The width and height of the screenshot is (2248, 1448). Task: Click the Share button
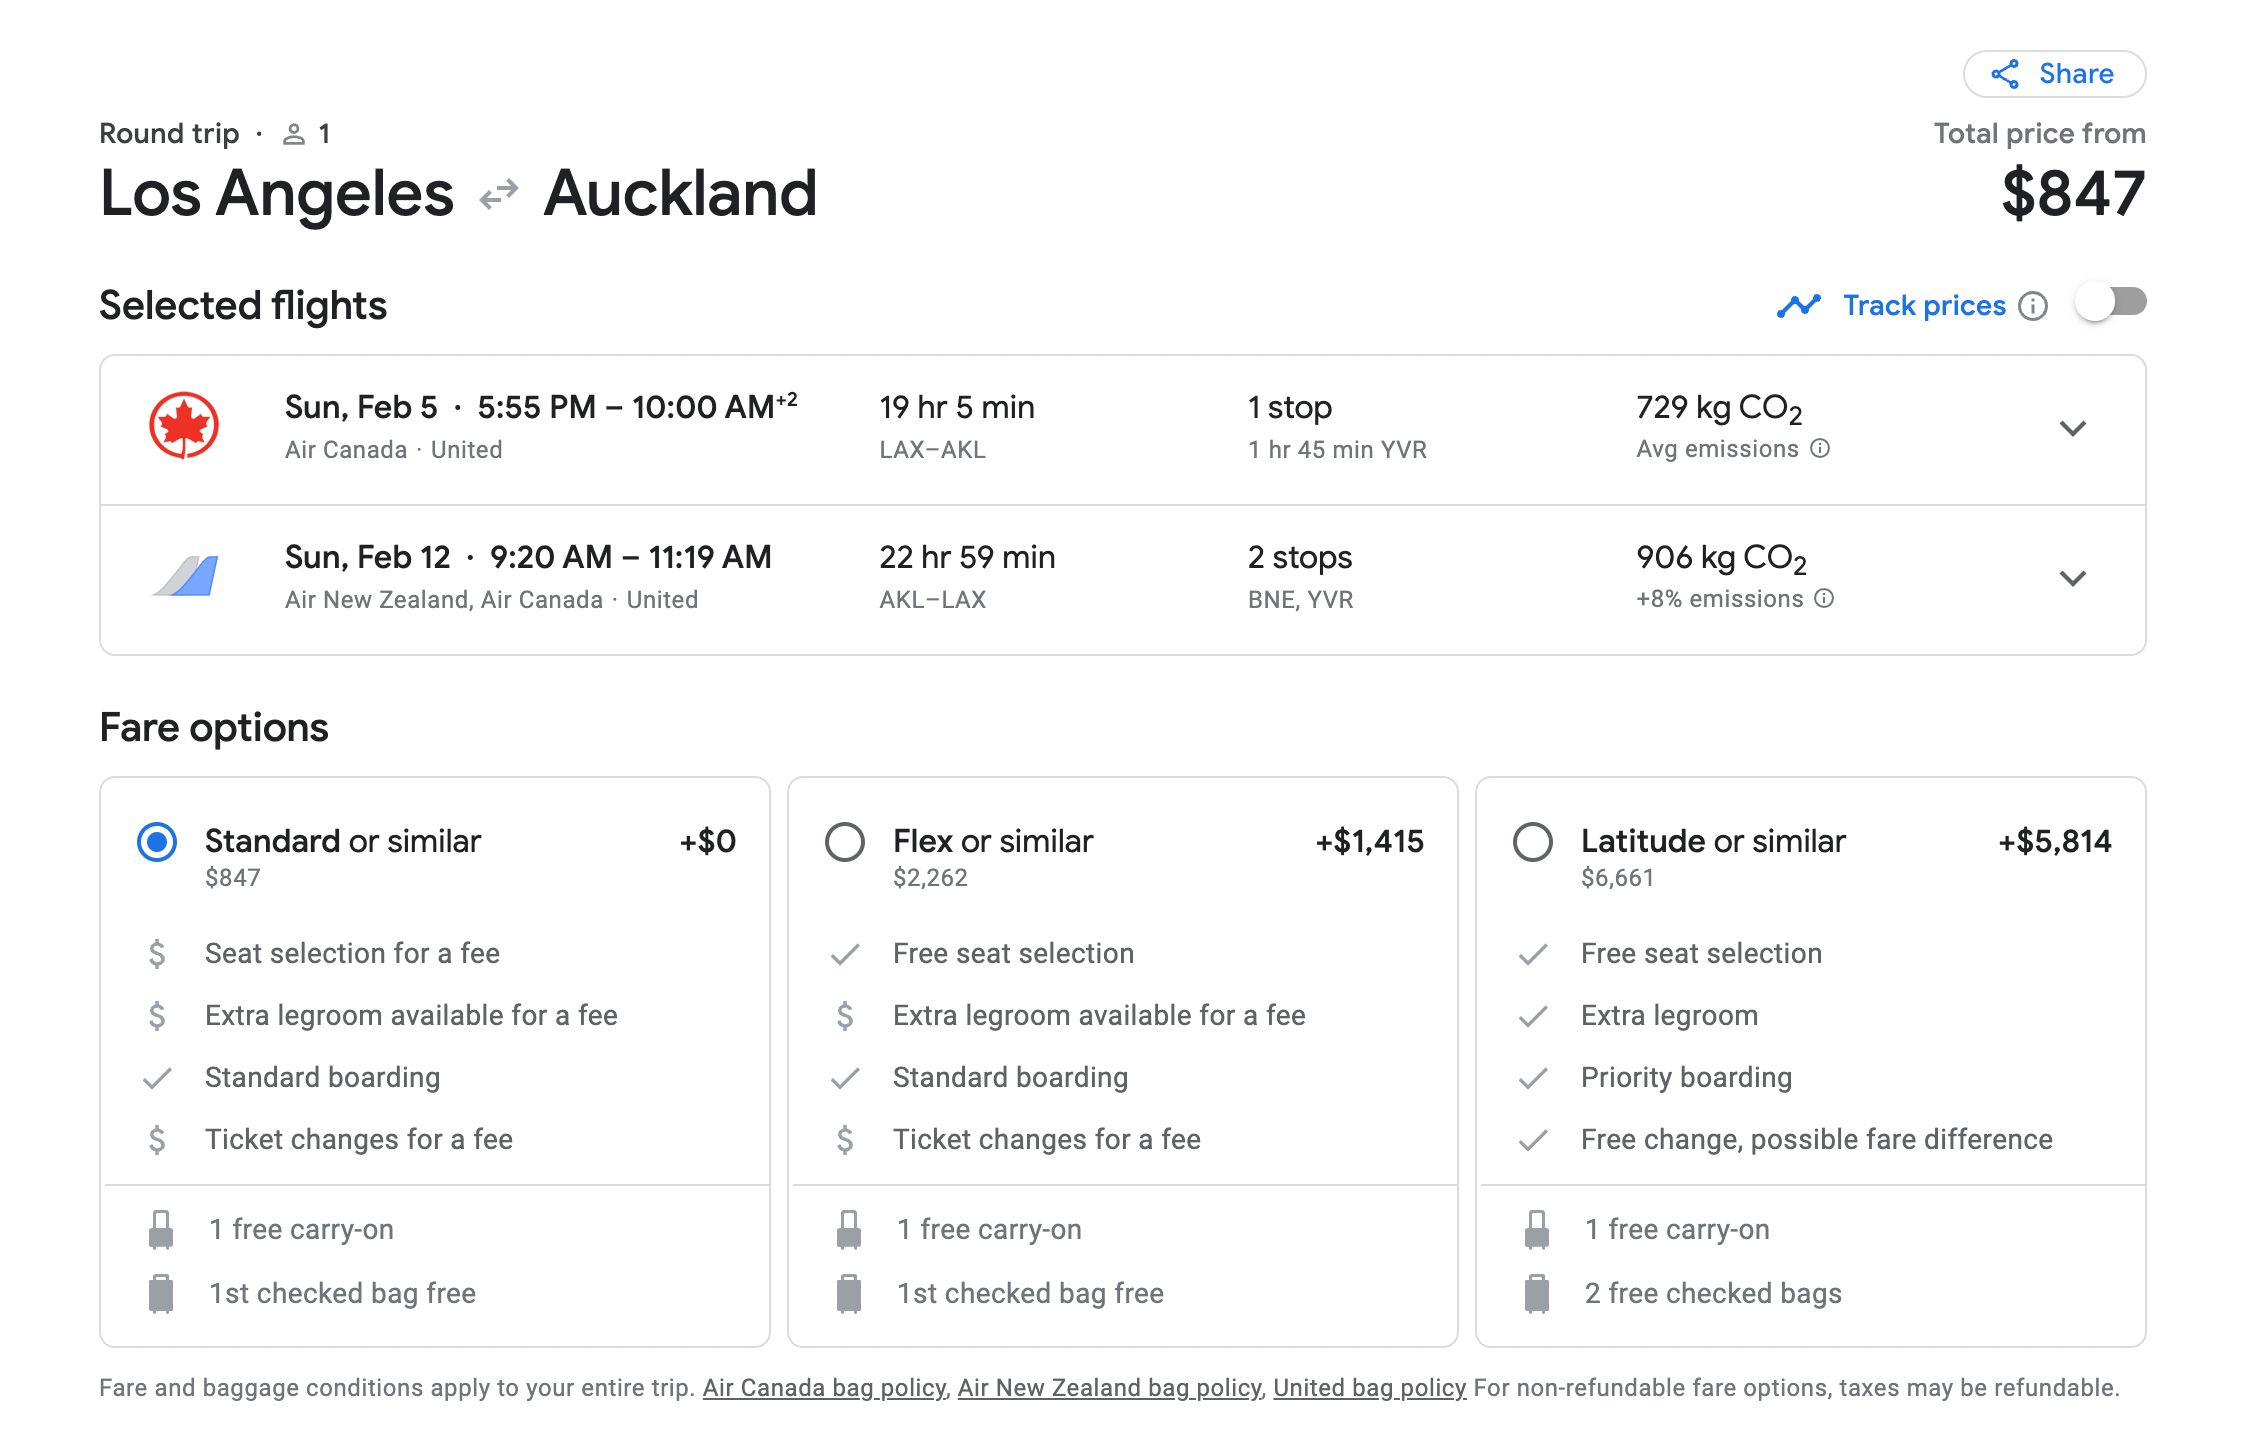point(2054,74)
